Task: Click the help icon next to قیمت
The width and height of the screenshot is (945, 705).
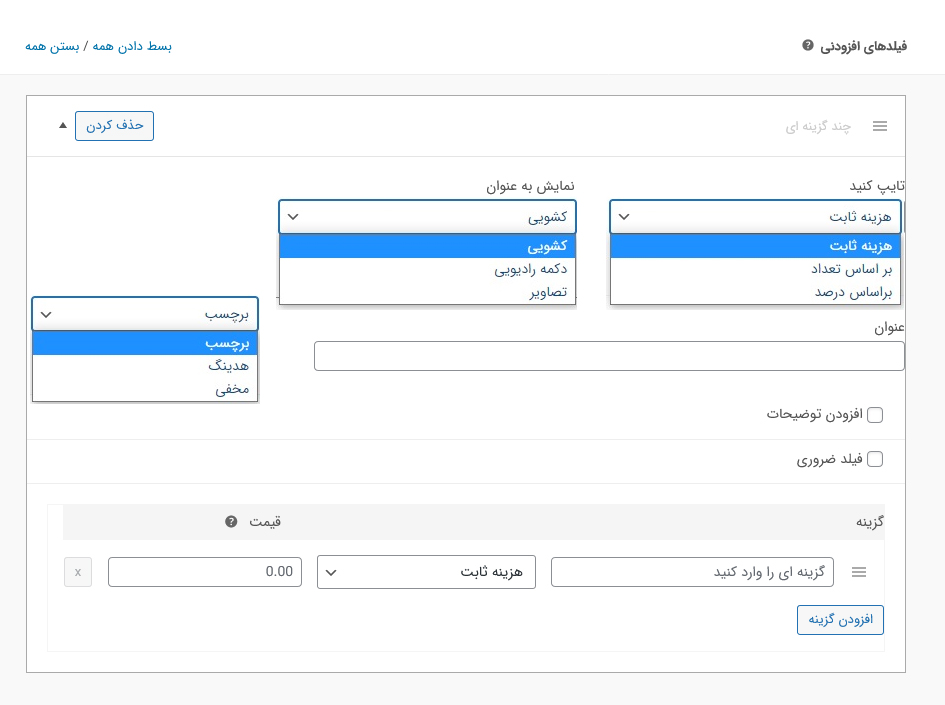Action: click(x=231, y=521)
